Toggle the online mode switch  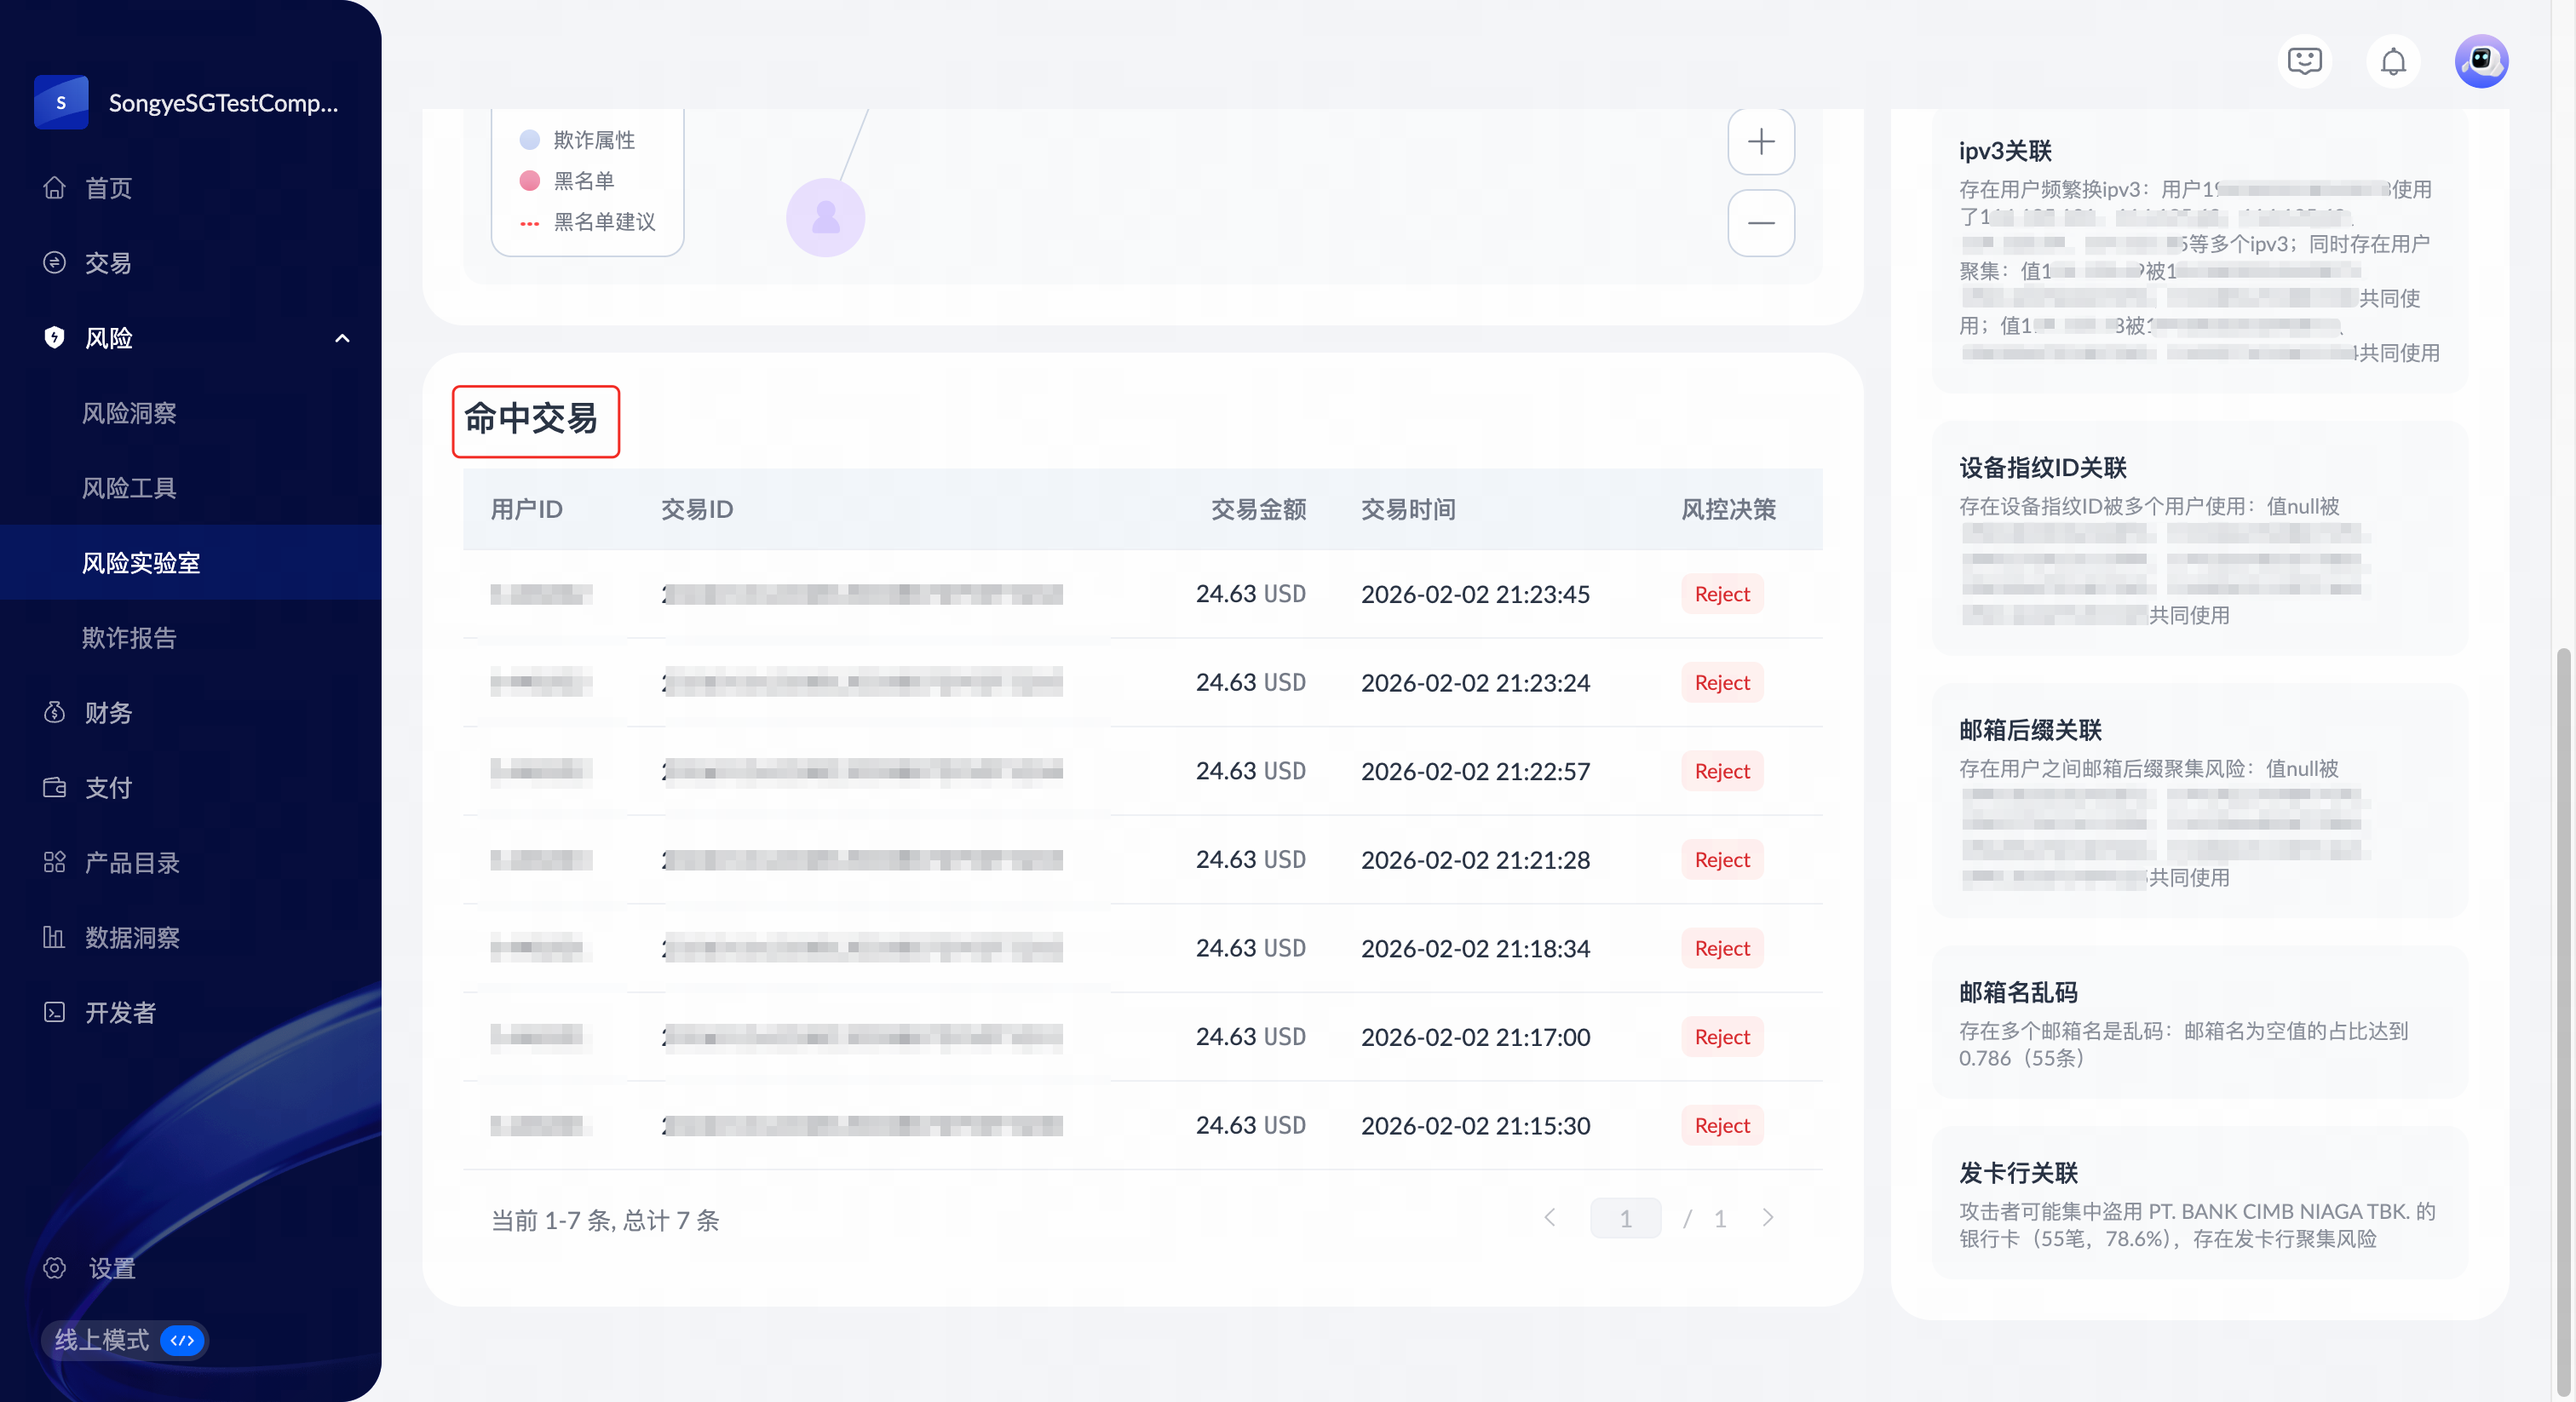coord(182,1340)
